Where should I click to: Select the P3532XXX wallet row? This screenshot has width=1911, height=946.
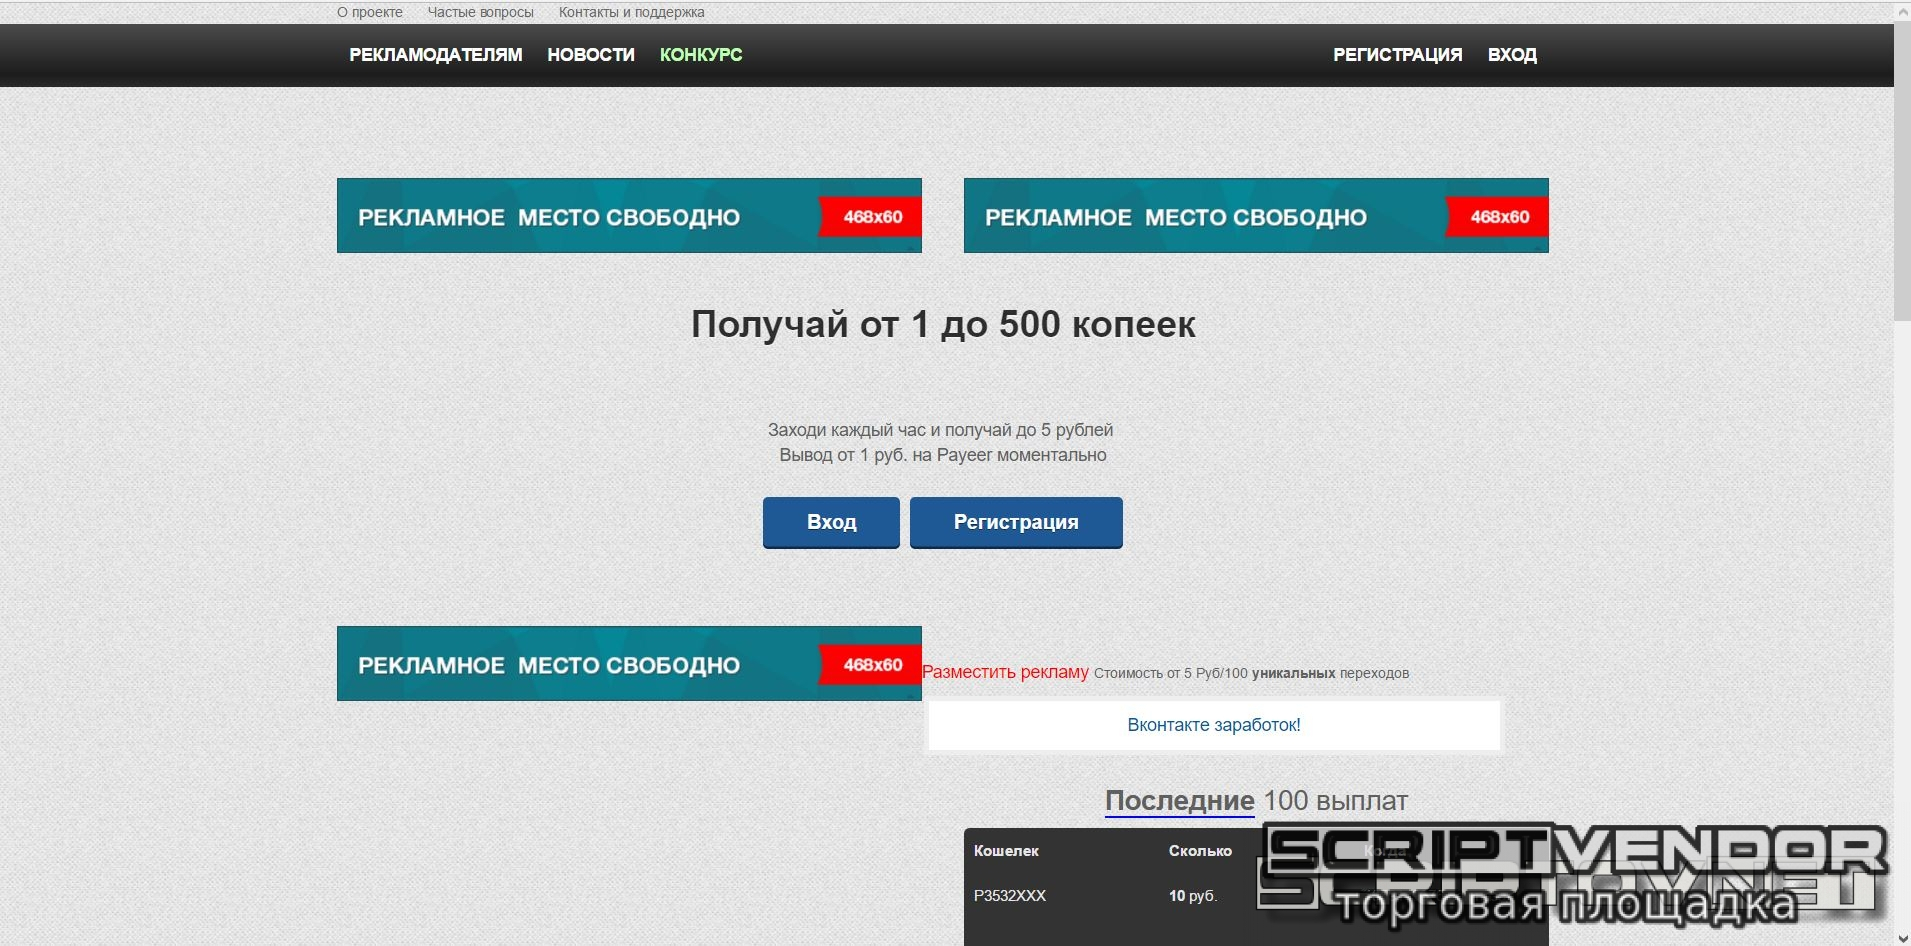(1009, 896)
